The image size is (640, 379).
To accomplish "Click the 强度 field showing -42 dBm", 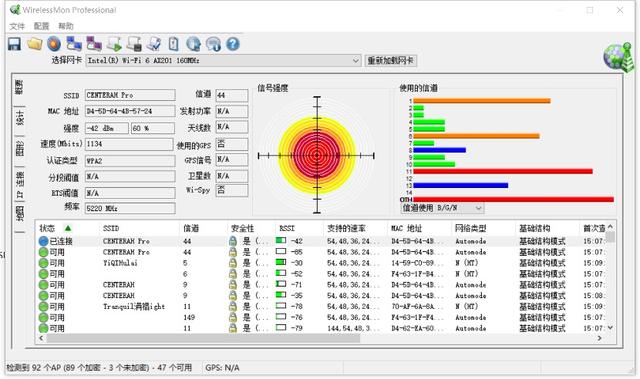I will point(107,128).
